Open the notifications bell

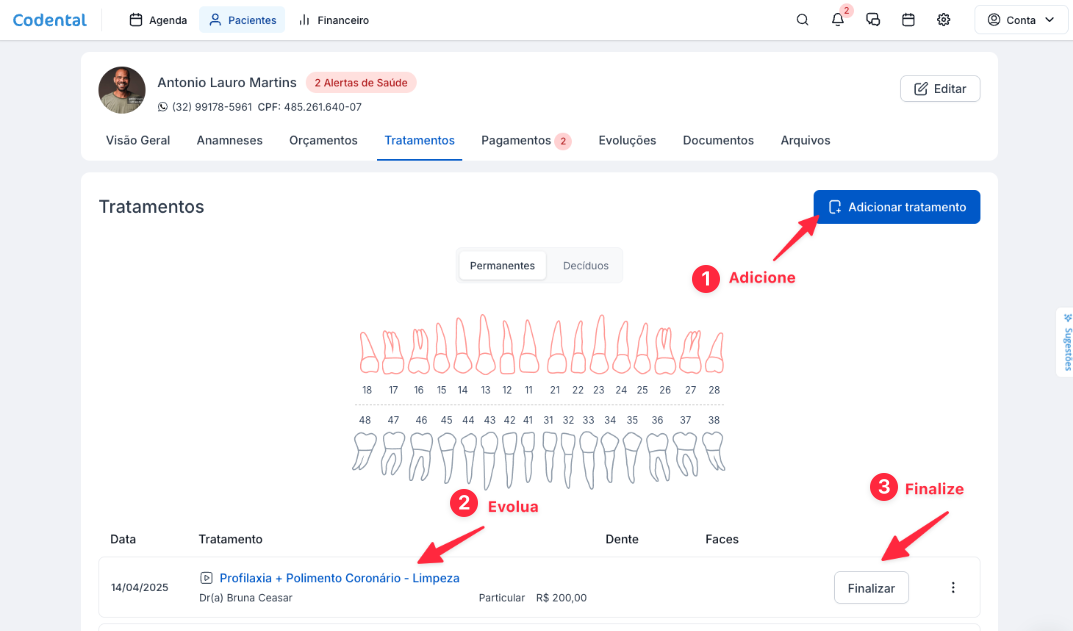838,20
